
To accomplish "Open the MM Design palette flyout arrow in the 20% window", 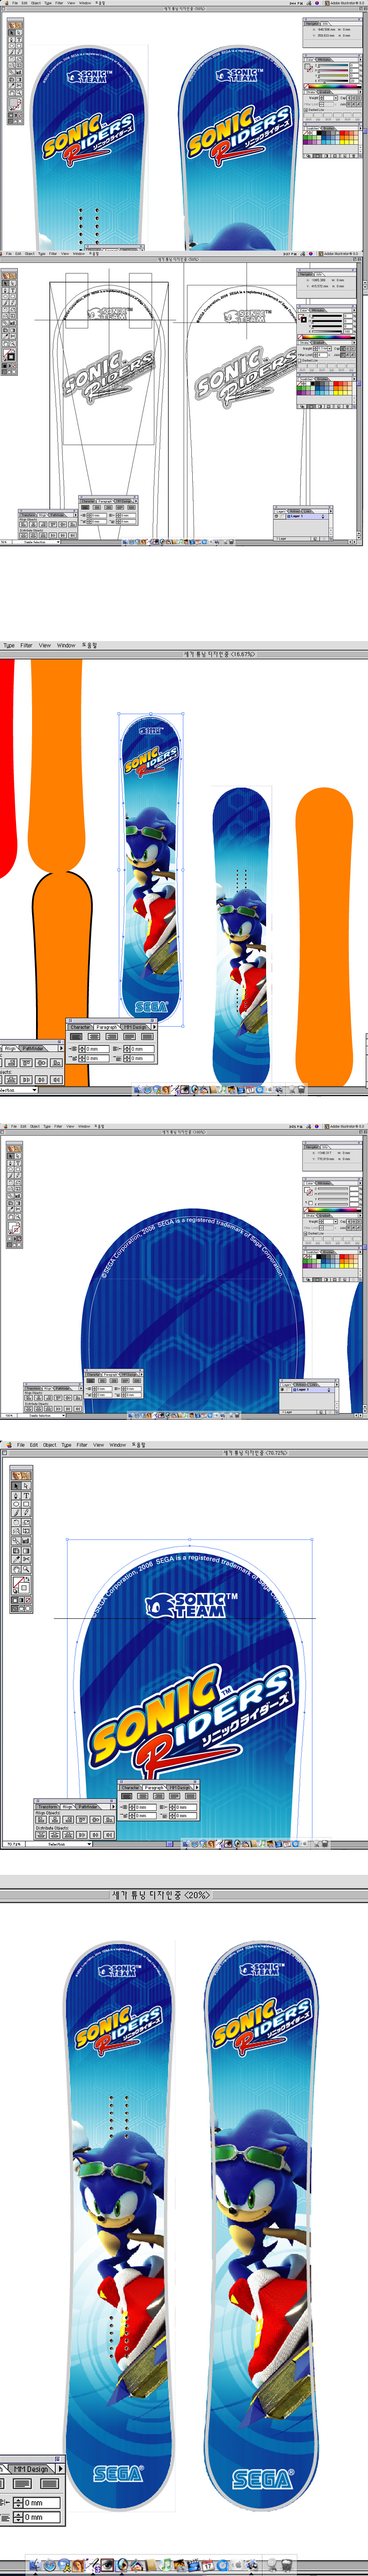I will [60, 2469].
